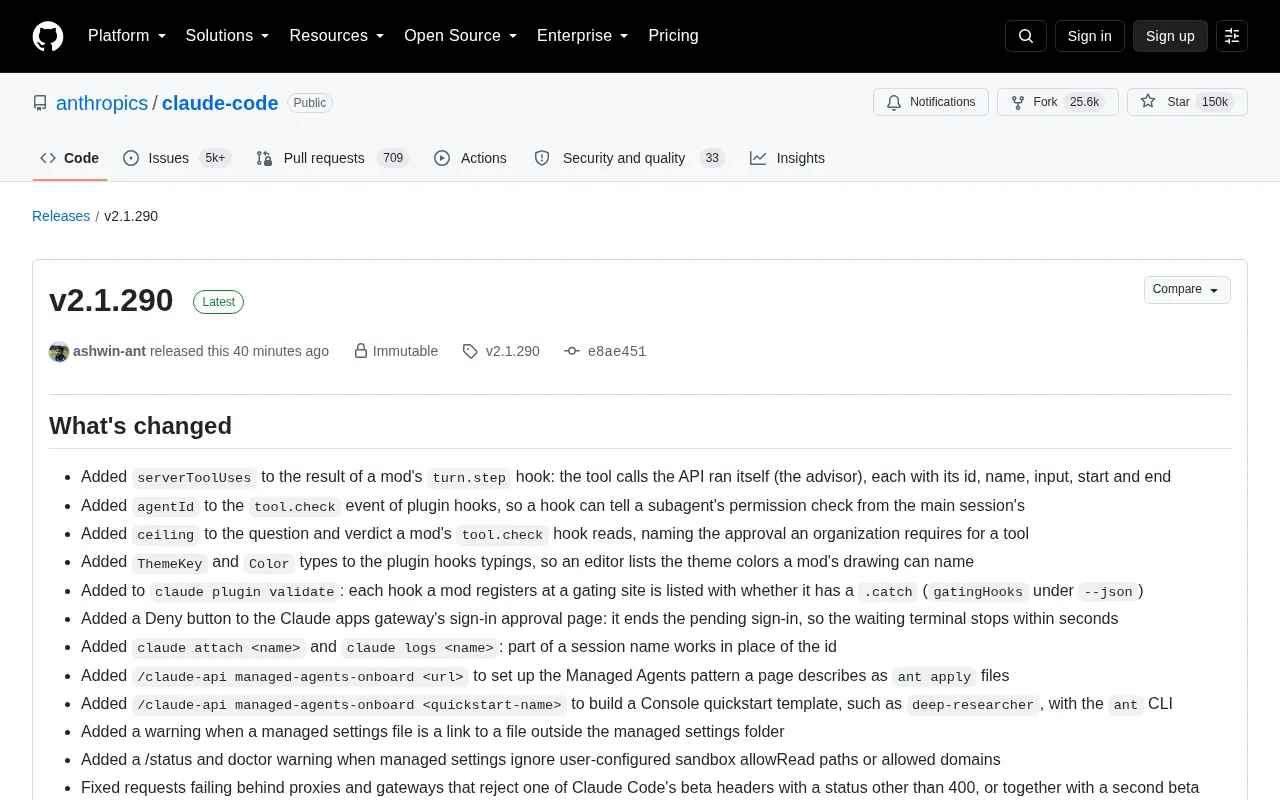Expand the Platform menu
The width and height of the screenshot is (1280, 800).
point(127,36)
